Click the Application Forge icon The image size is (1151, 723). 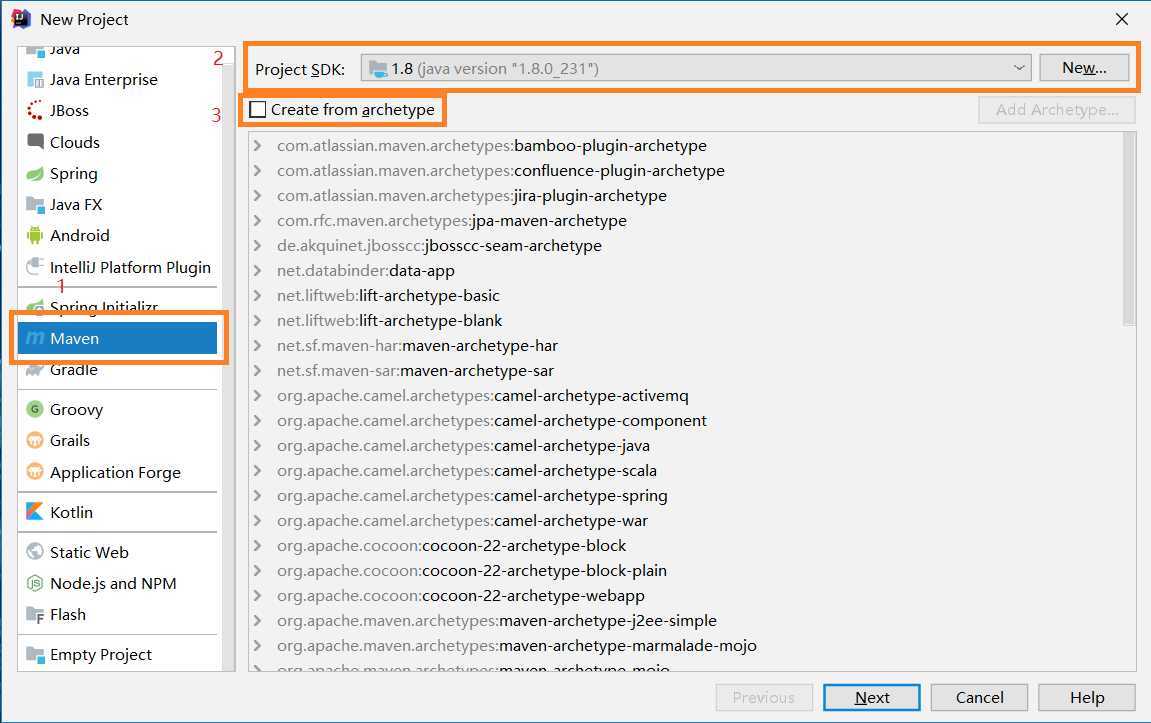coord(35,472)
